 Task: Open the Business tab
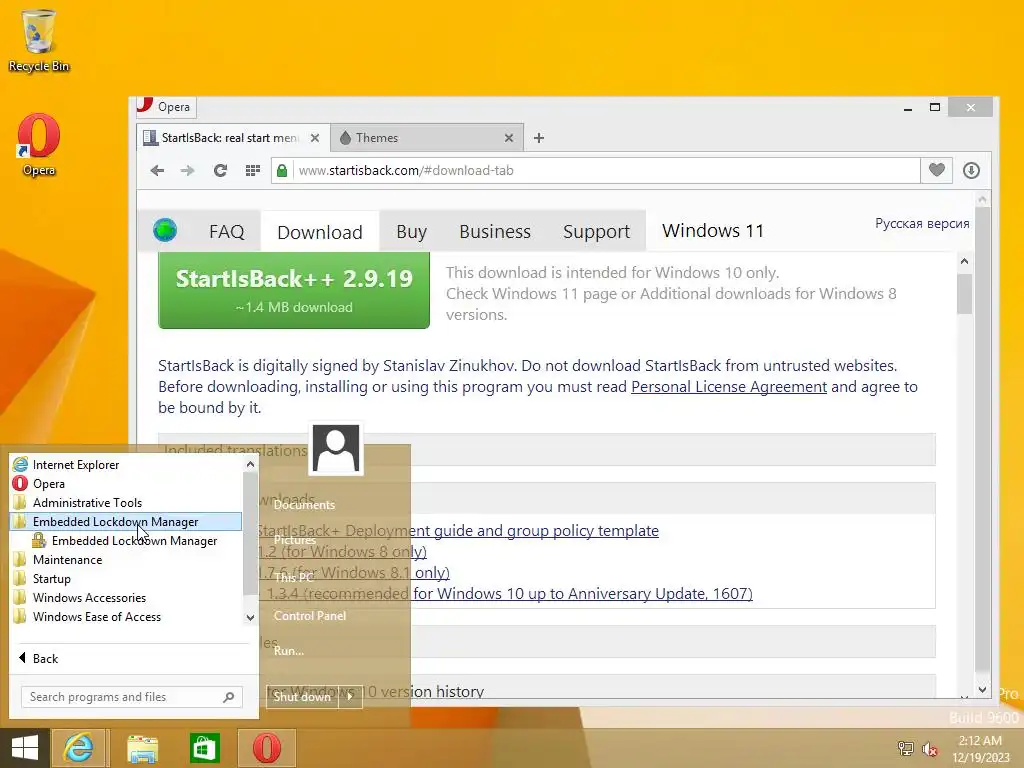[x=495, y=231]
